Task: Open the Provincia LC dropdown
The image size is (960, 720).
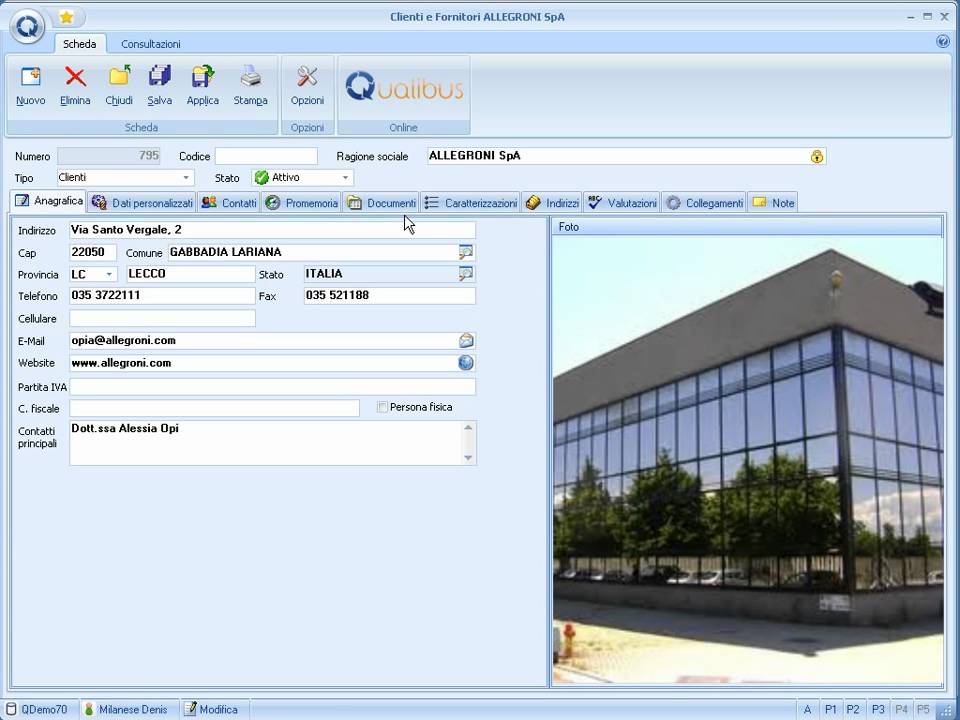Action: coord(109,274)
